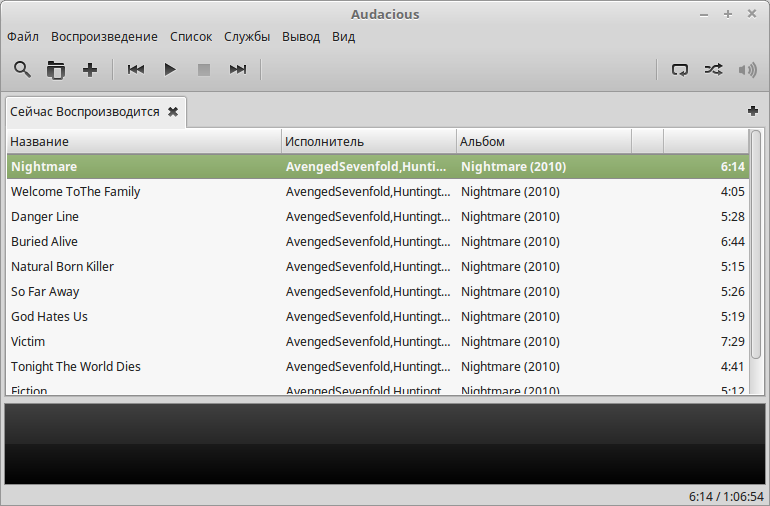Click the 6:44 duration of Buried Alive
This screenshot has height=506, width=770.
tap(733, 242)
